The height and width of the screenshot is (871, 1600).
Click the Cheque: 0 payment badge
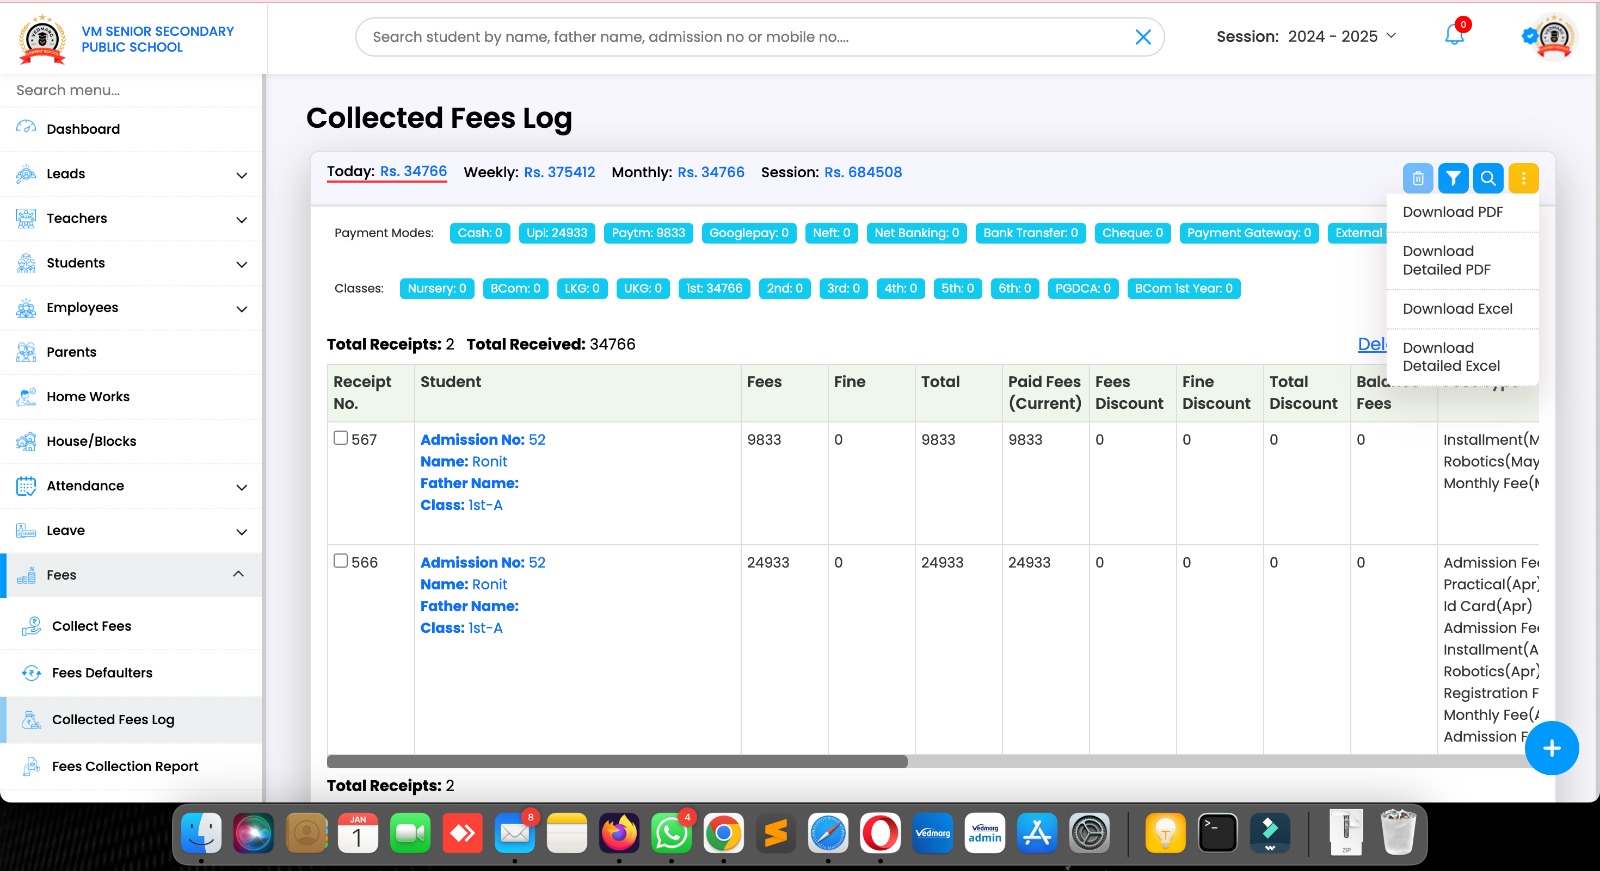1133,233
